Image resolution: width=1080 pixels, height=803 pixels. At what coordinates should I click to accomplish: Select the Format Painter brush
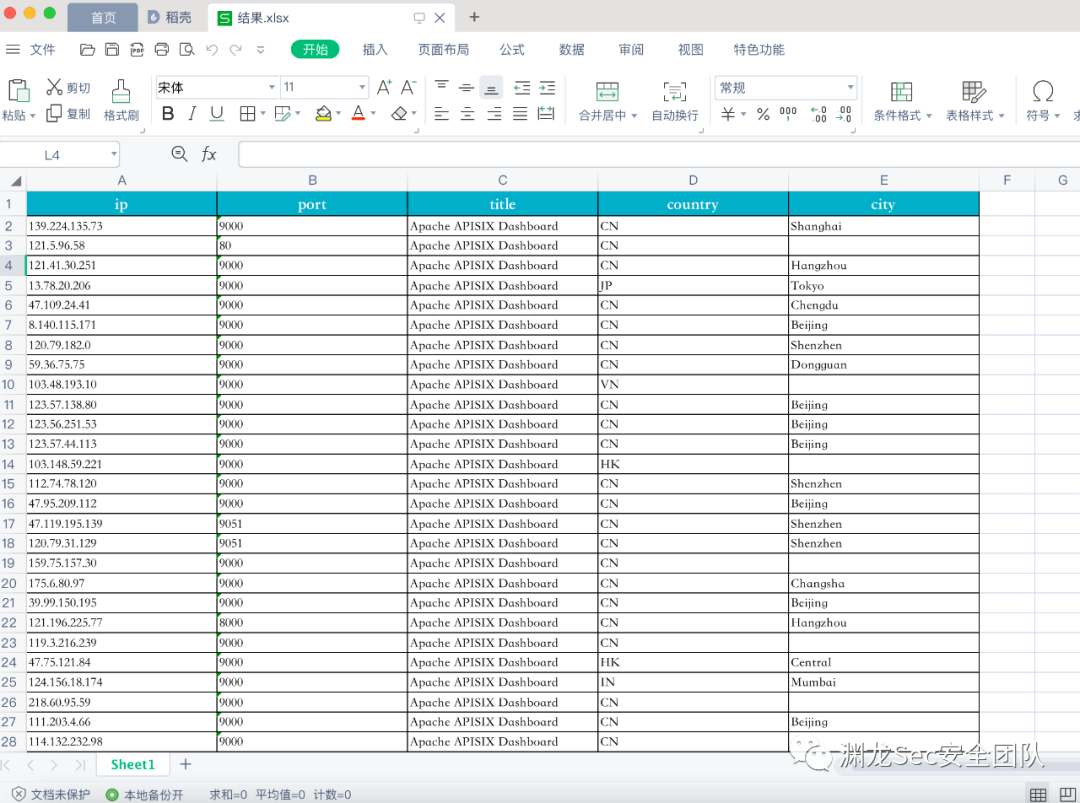[121, 91]
